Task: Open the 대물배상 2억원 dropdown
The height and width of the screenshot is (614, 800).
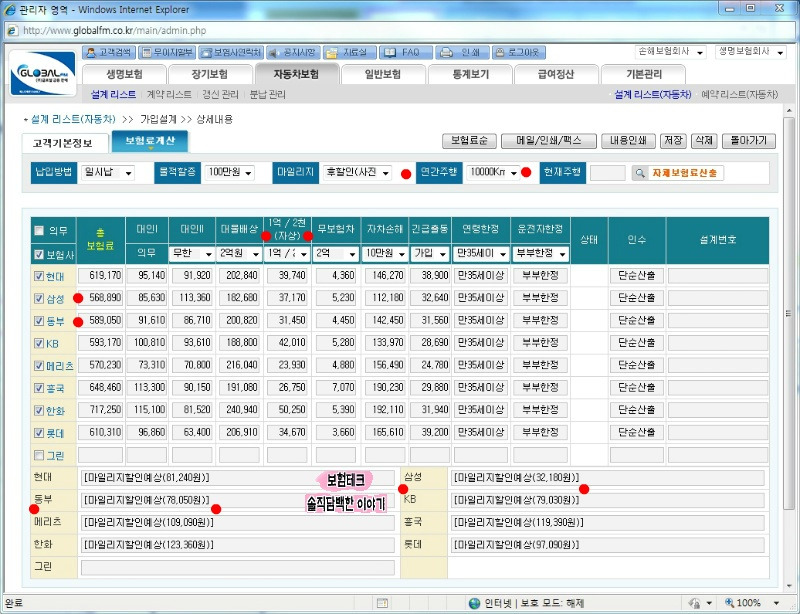Action: coord(239,254)
